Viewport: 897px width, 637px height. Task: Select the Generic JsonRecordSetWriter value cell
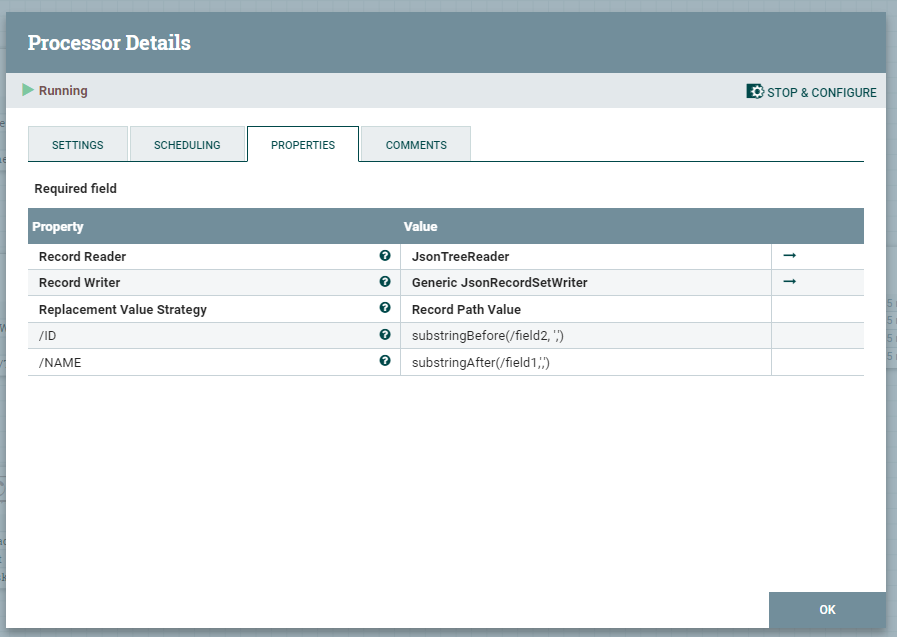tap(586, 282)
